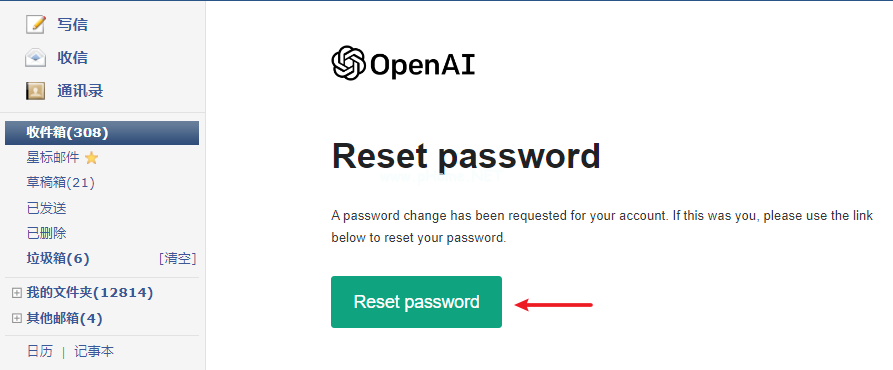Click the OpenAI logo in the email
The width and height of the screenshot is (893, 370).
(x=403, y=63)
